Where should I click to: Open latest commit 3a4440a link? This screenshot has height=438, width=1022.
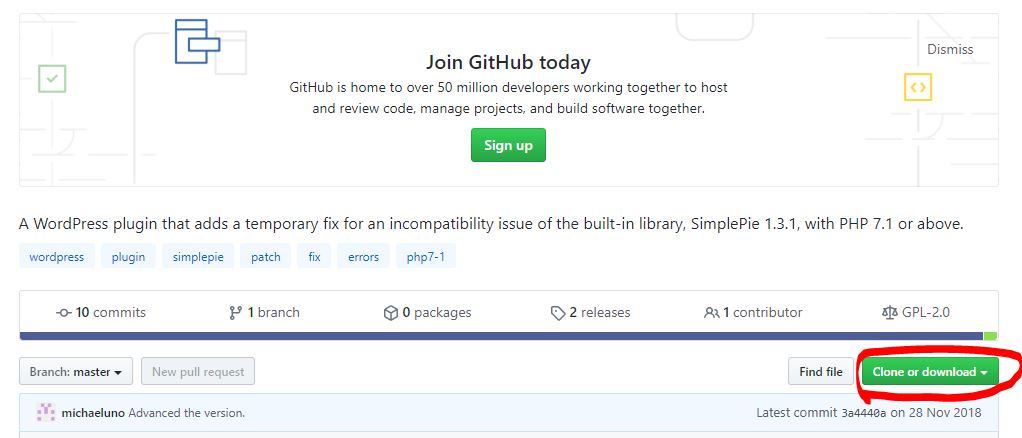coord(864,413)
